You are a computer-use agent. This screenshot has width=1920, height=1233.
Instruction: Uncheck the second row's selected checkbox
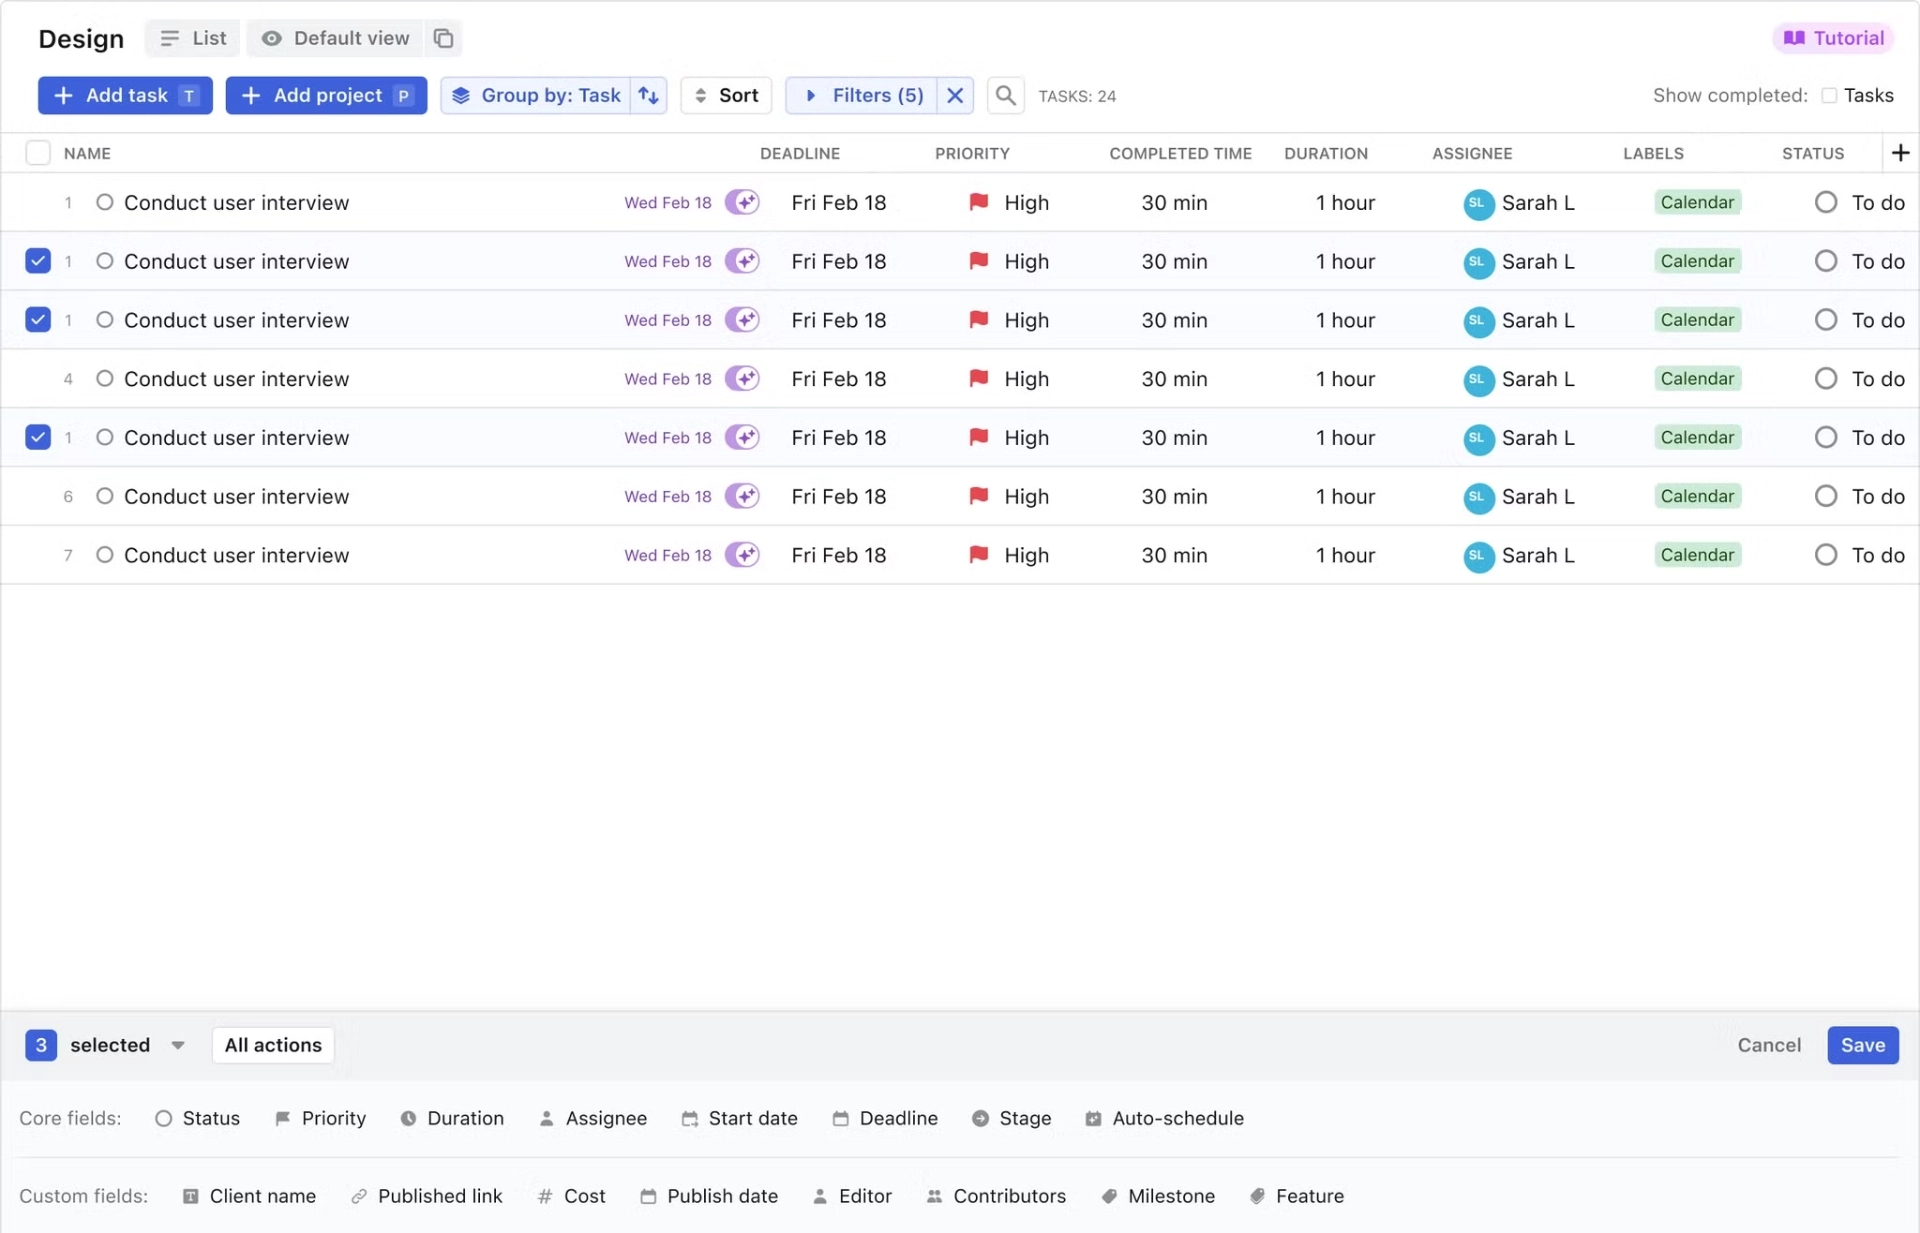[x=38, y=261]
